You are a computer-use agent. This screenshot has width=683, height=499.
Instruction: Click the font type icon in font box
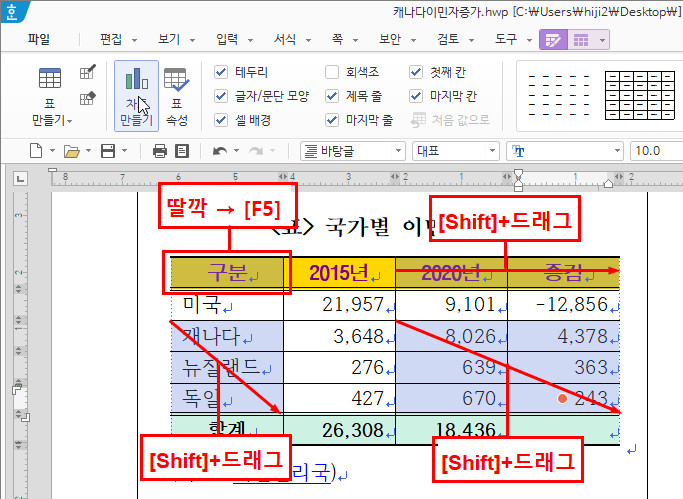(x=518, y=151)
